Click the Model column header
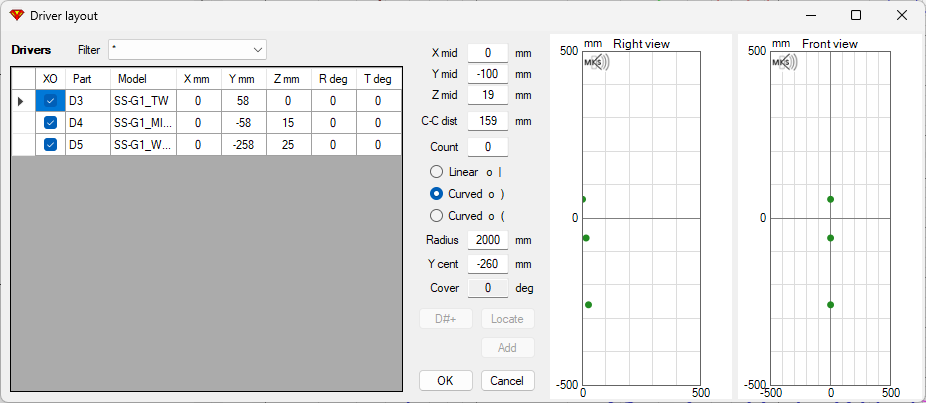Viewport: 926px width, 403px height. tap(144, 79)
